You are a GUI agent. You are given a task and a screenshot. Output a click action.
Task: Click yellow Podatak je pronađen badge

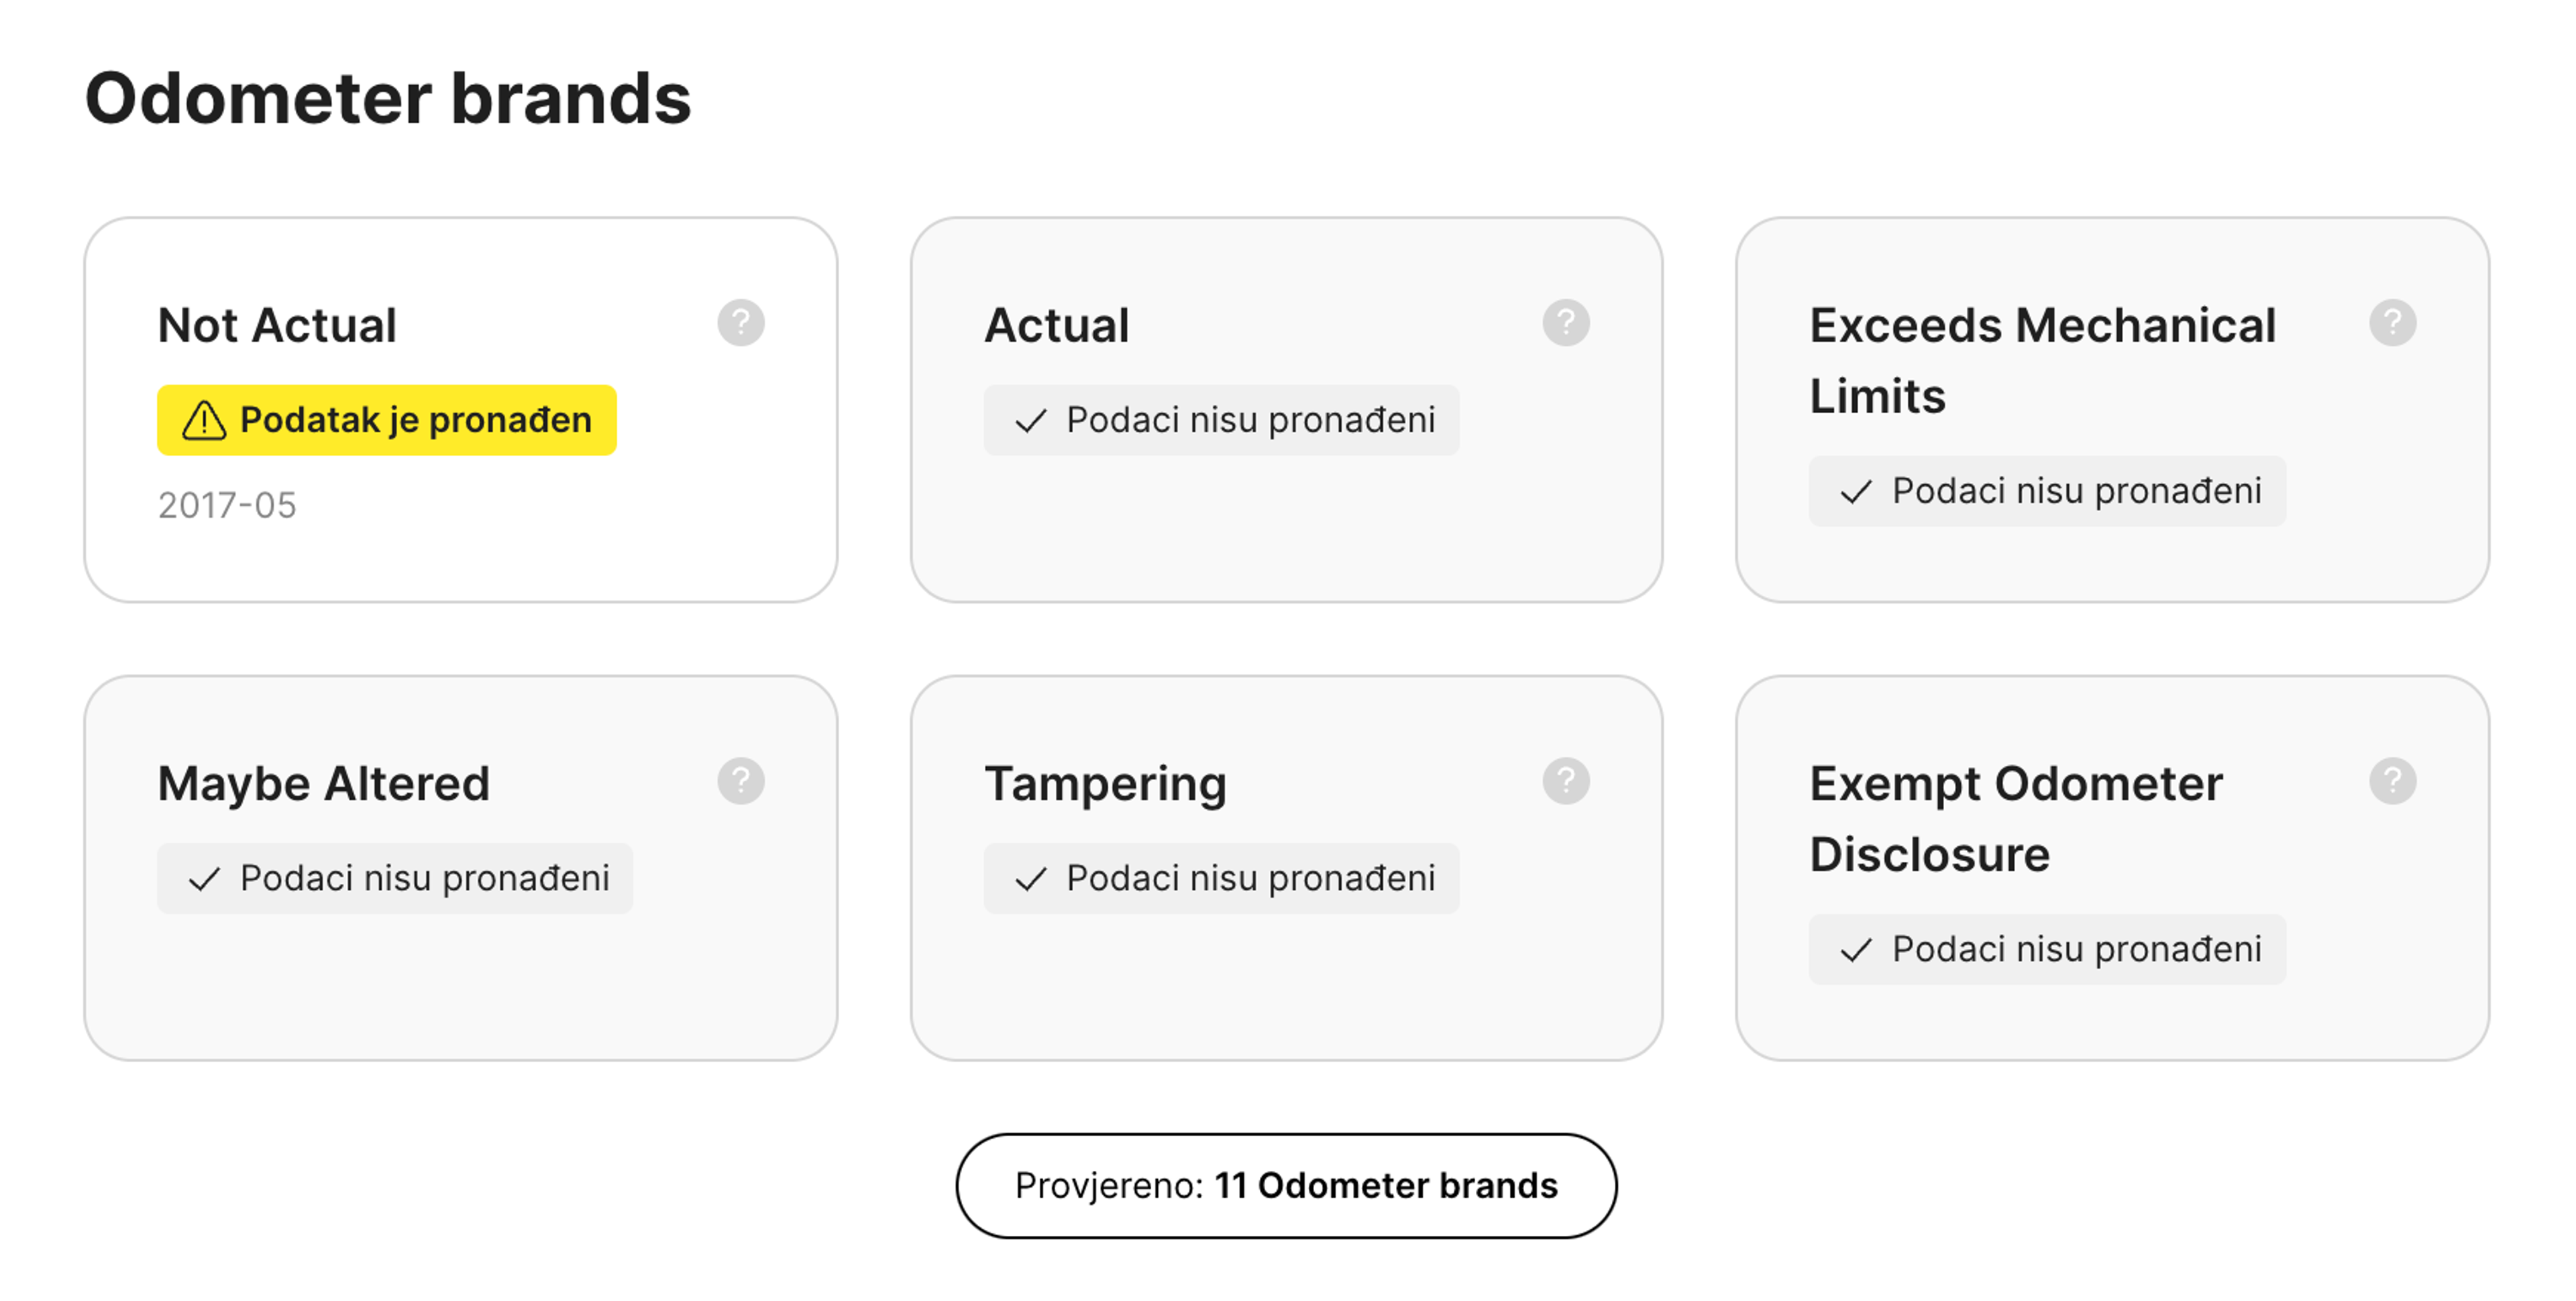tap(386, 420)
